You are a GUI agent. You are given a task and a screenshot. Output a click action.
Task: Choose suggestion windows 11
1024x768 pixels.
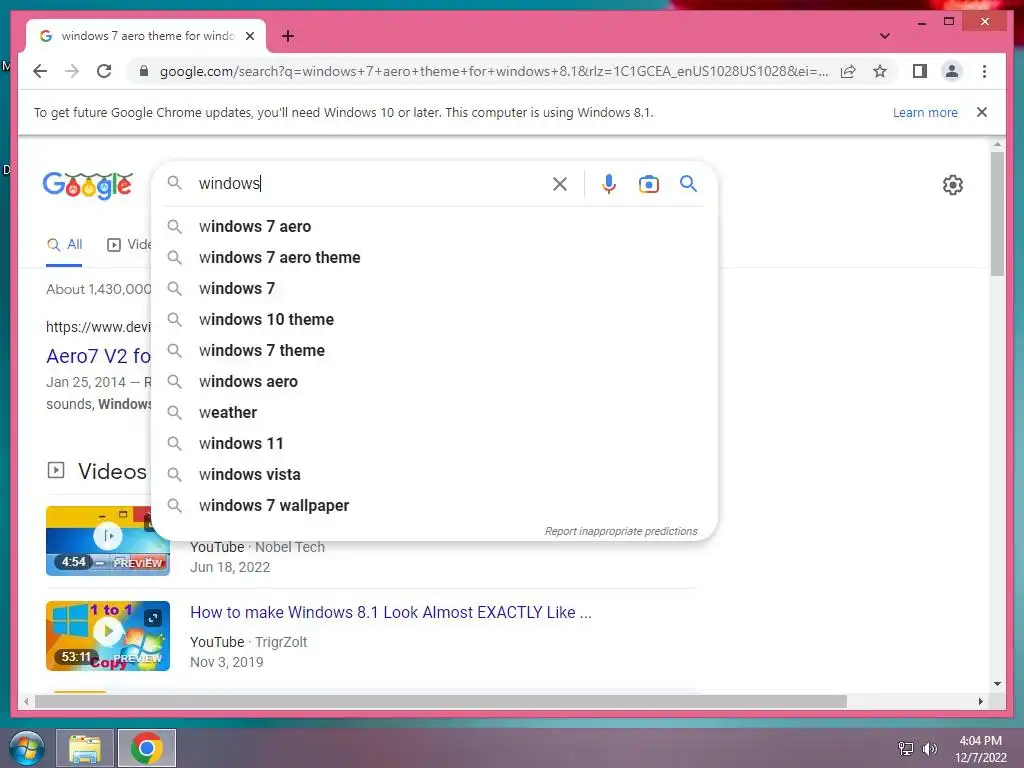434,443
